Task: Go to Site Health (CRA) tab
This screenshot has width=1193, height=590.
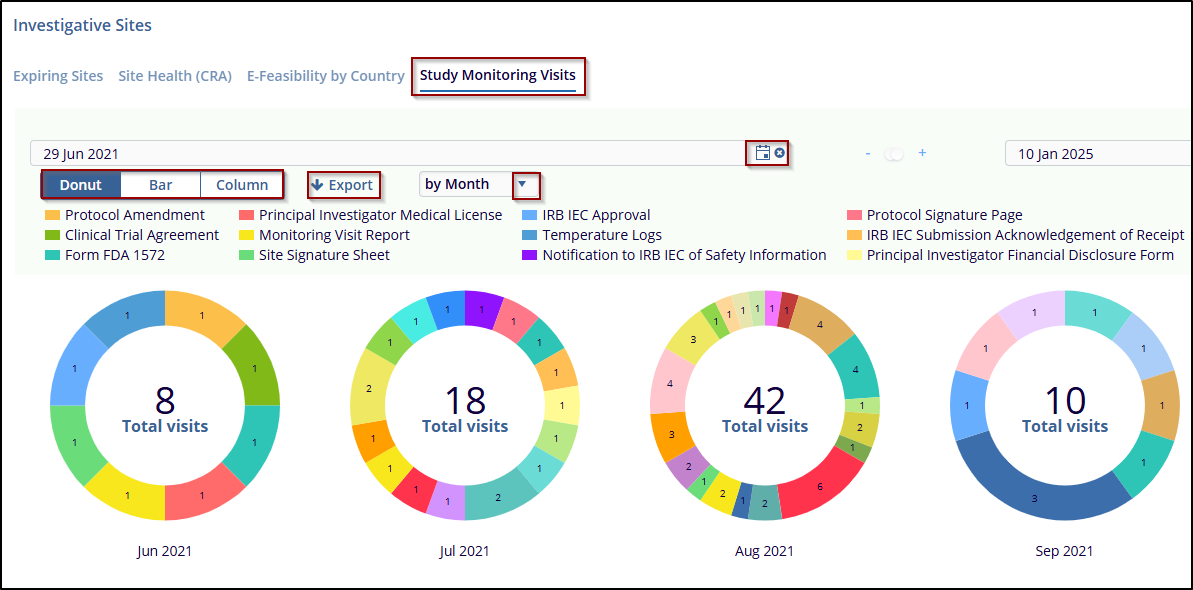Action: (175, 76)
